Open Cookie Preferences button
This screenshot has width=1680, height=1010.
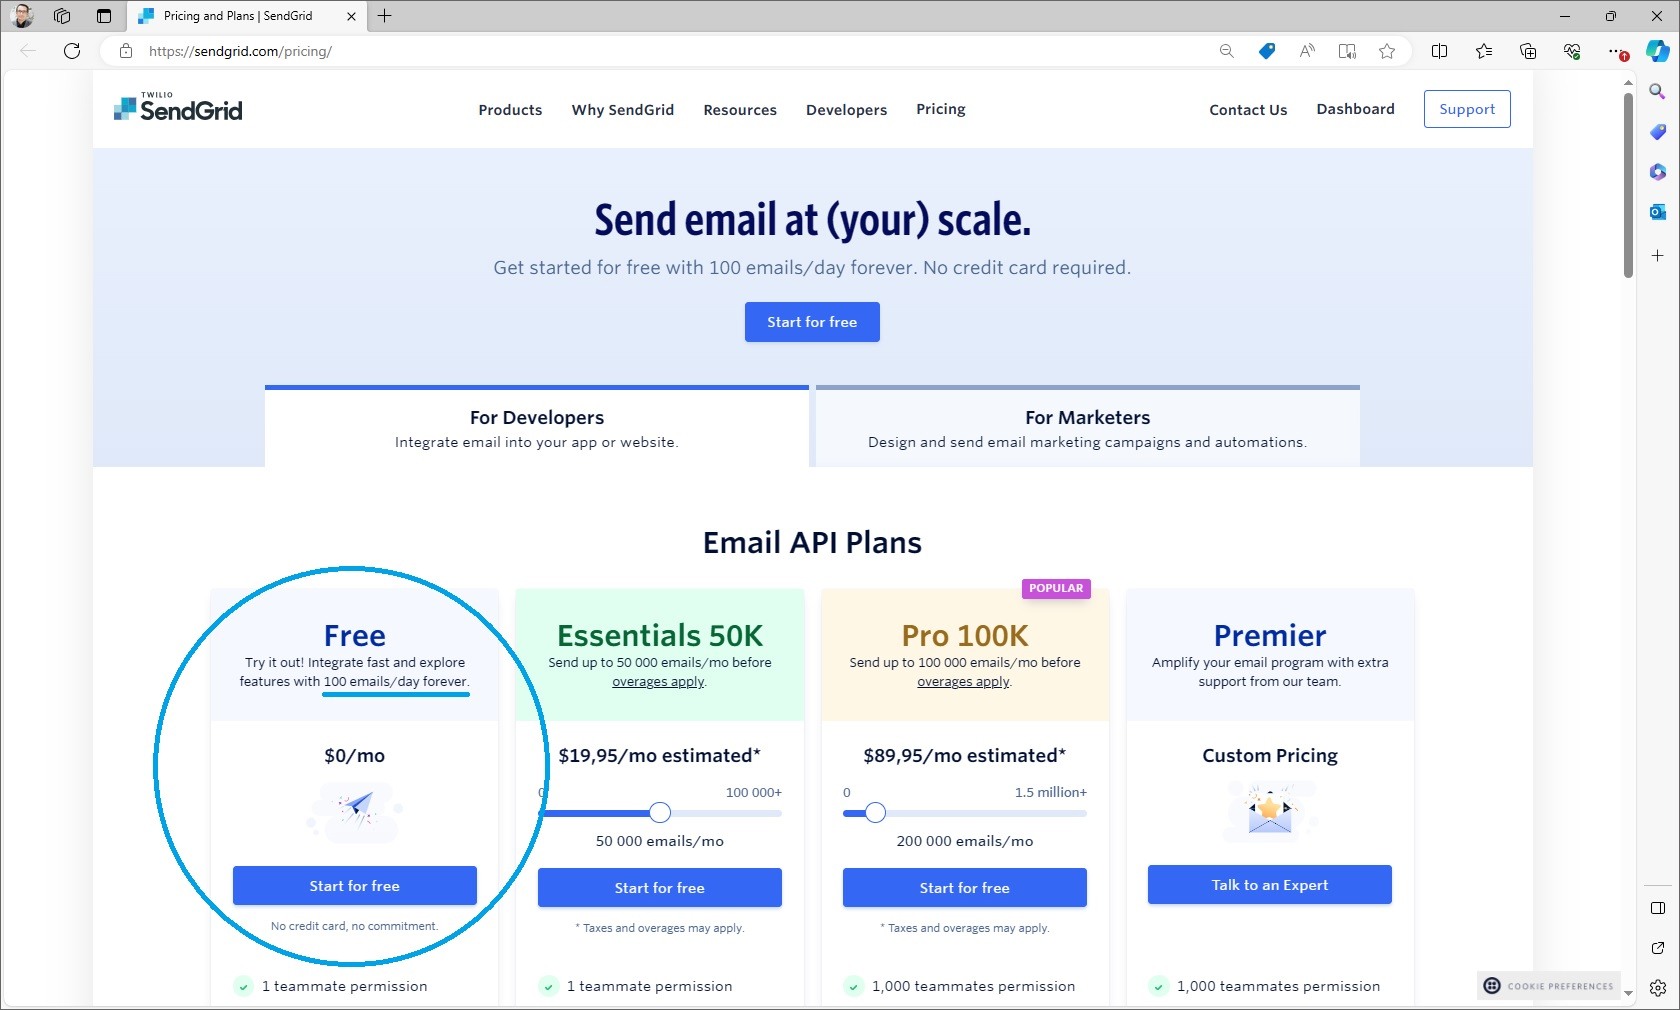tap(1550, 986)
